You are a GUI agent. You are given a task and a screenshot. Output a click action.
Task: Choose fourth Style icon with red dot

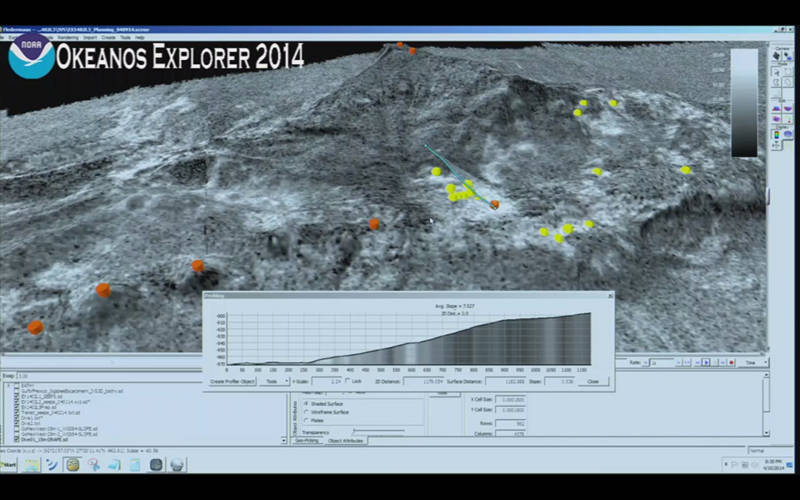(789, 119)
